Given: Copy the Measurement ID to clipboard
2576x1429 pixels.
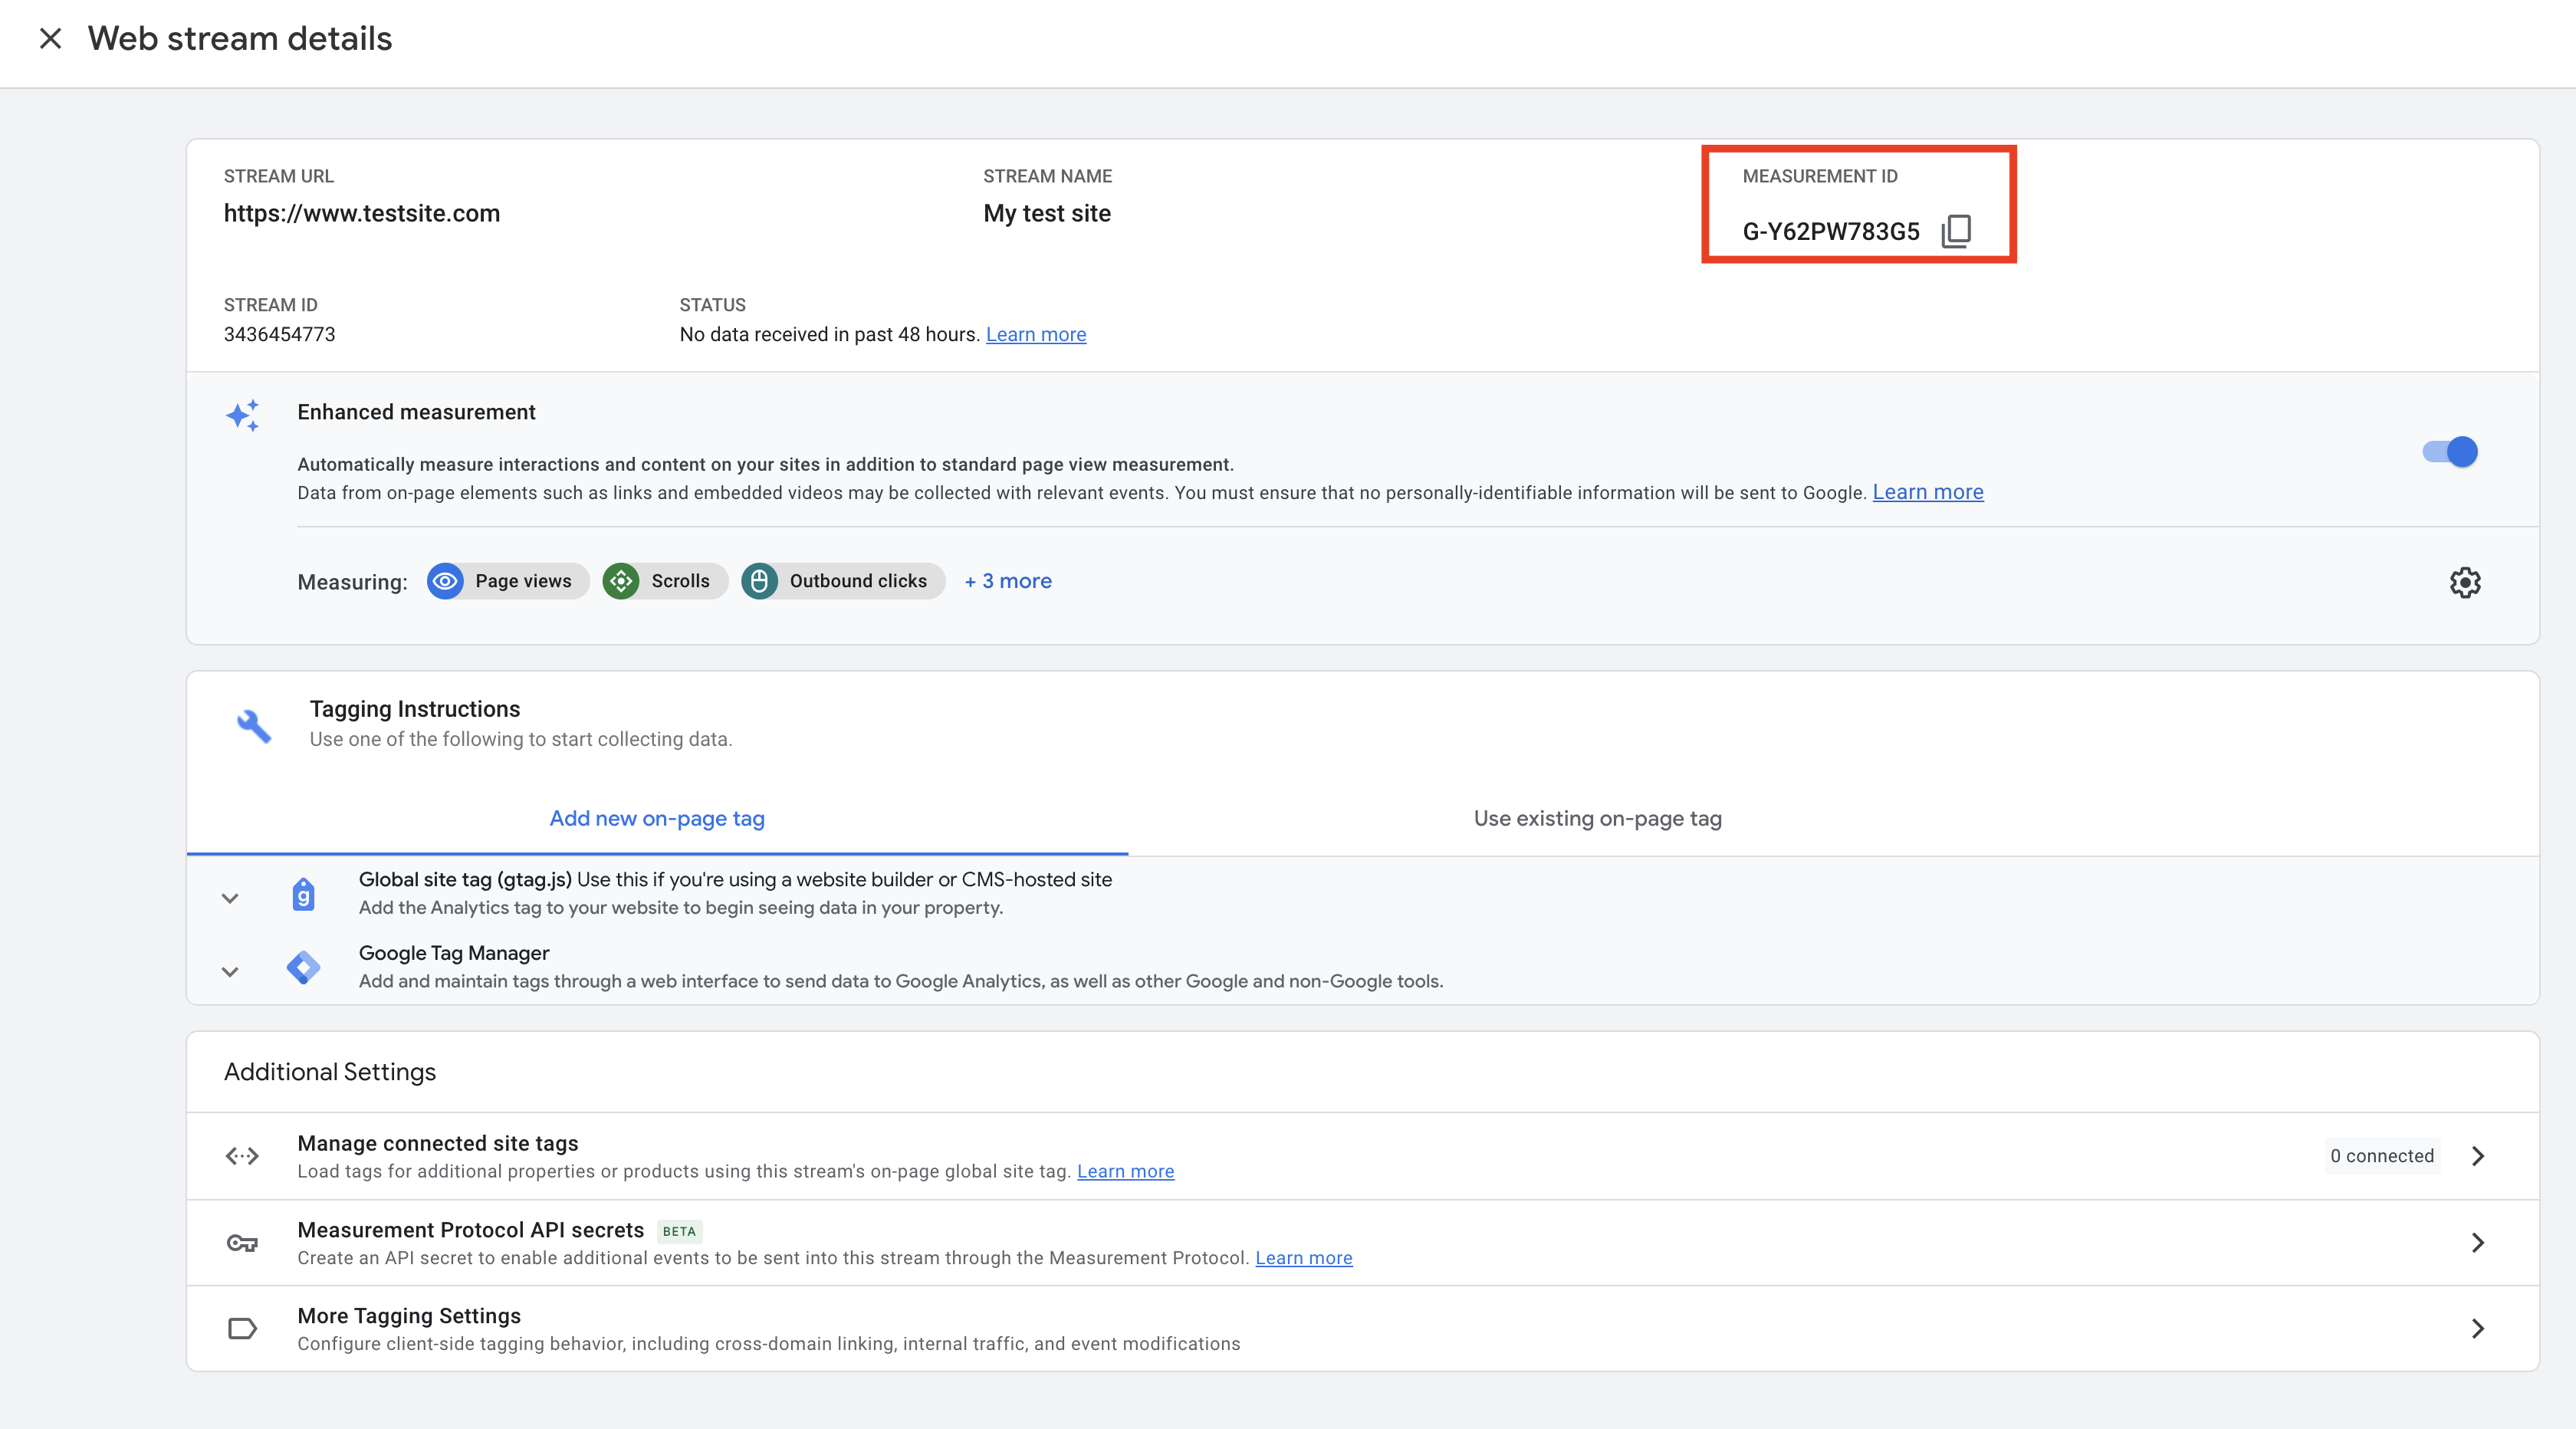Looking at the screenshot, I should (1956, 231).
